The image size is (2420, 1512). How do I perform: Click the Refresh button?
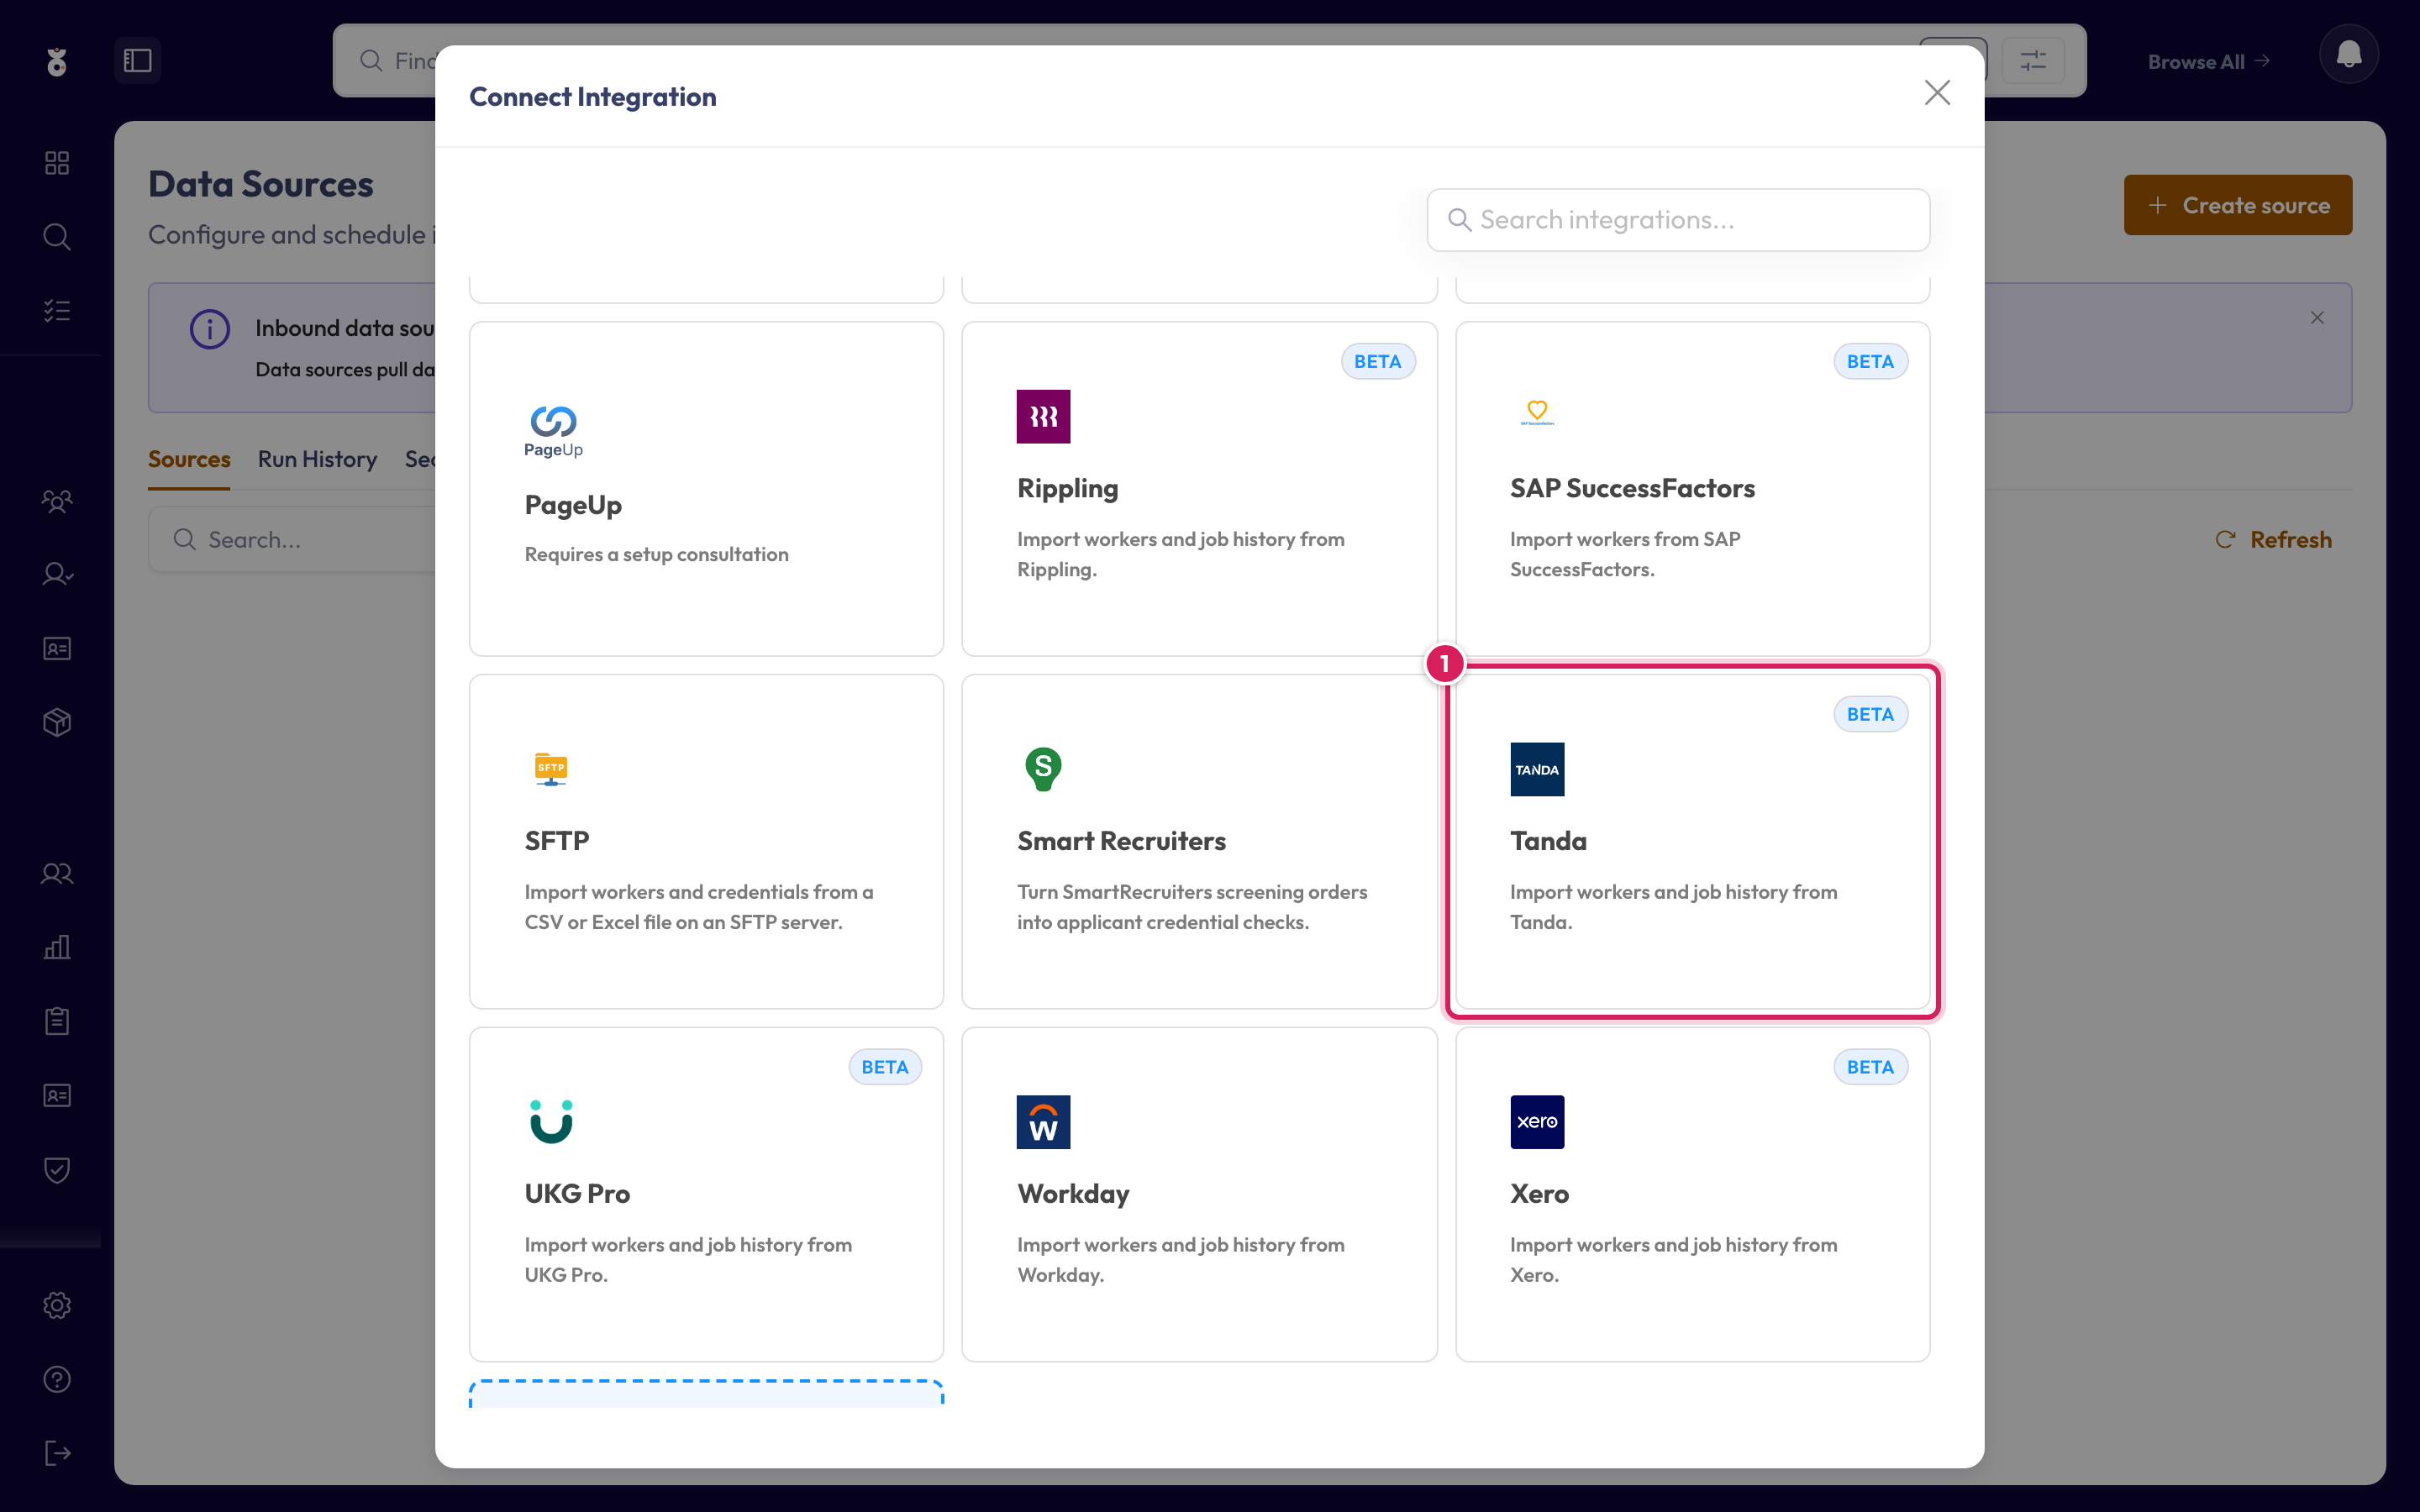click(2273, 540)
